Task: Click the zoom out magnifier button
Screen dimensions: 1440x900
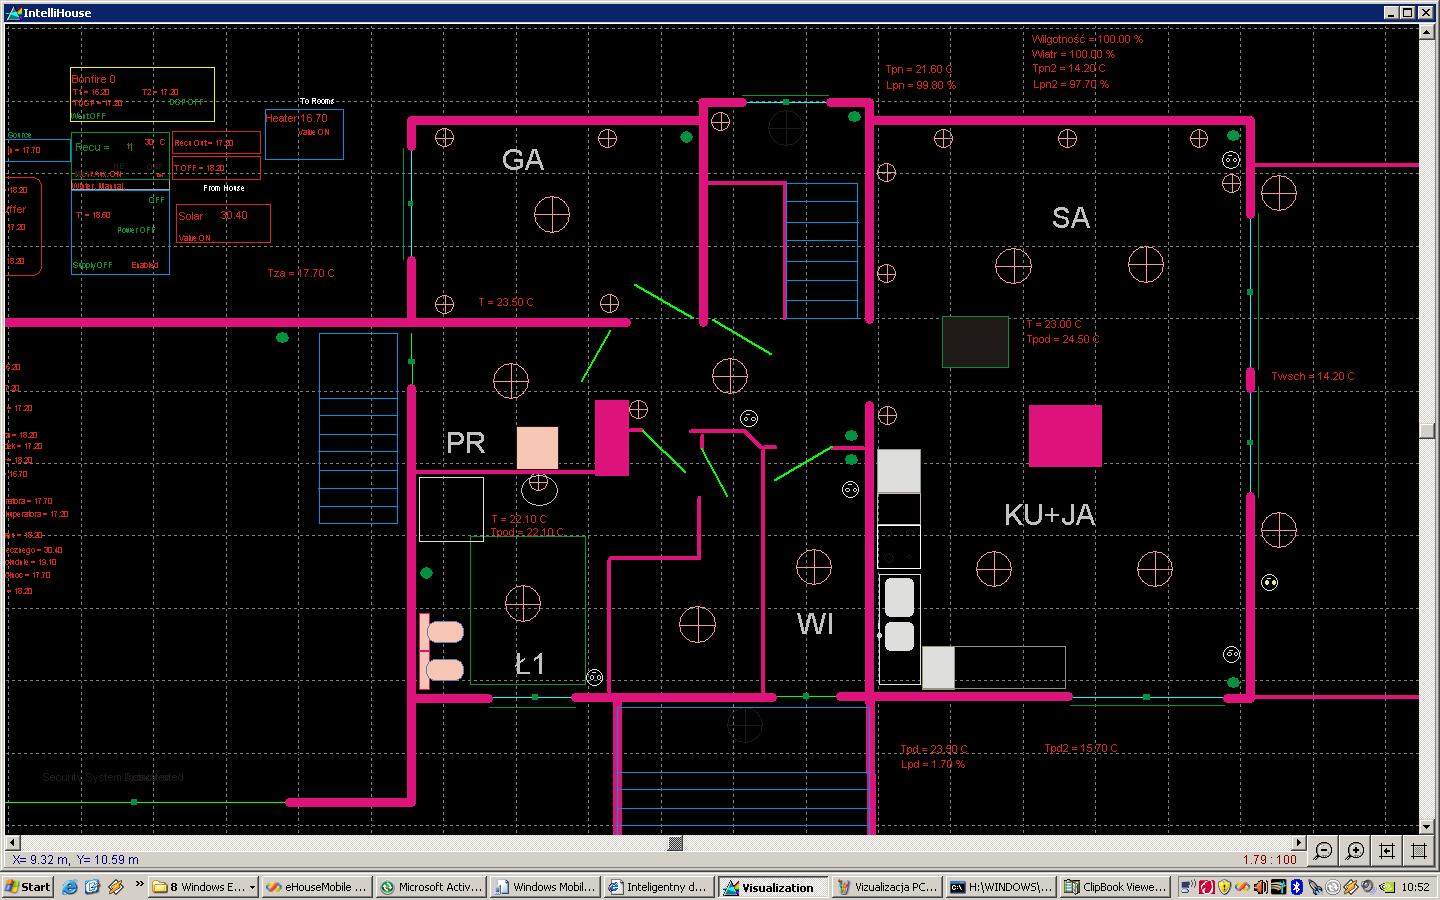Action: pos(1323,851)
